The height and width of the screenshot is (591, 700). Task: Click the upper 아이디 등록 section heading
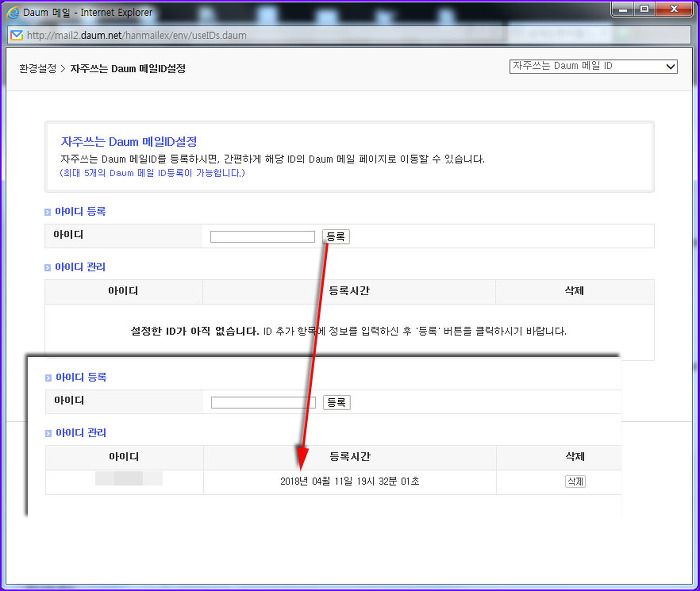80,212
